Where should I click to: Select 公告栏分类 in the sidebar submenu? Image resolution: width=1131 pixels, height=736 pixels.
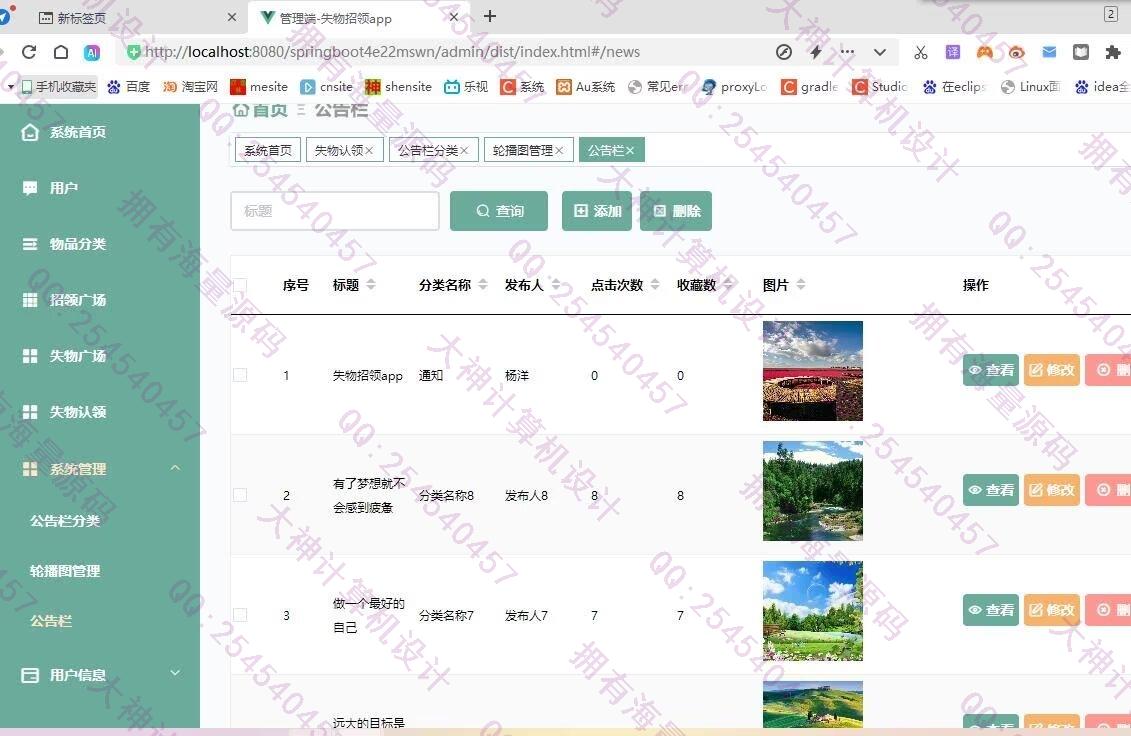pyautogui.click(x=65, y=520)
